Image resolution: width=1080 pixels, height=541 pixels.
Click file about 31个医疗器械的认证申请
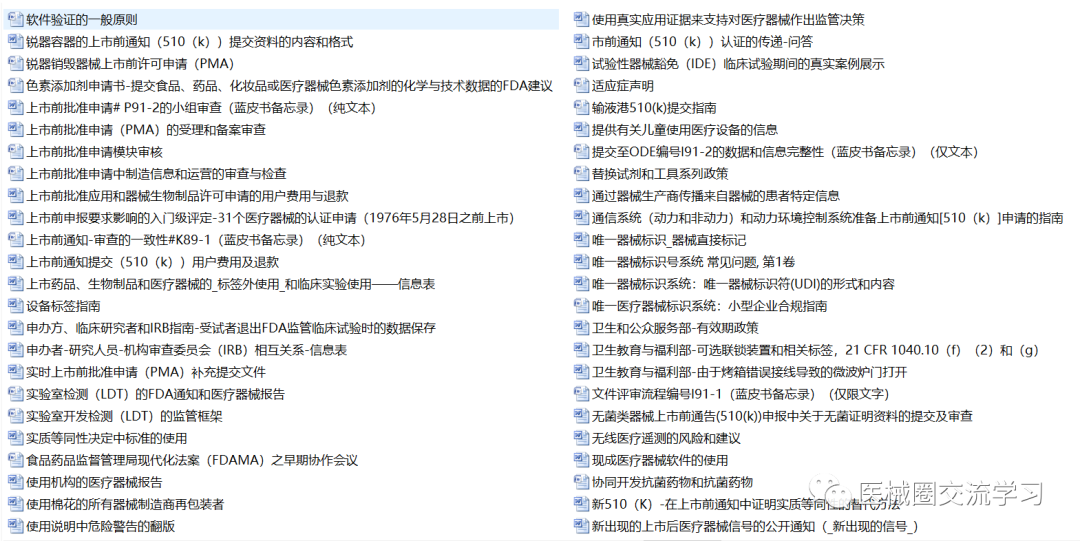[x=271, y=218]
